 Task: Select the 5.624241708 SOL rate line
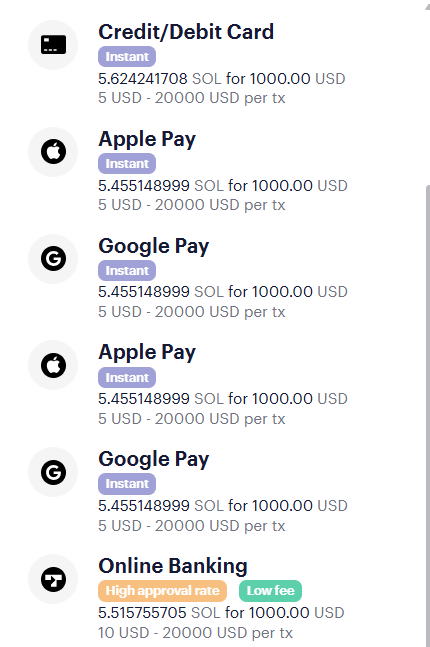click(x=222, y=78)
